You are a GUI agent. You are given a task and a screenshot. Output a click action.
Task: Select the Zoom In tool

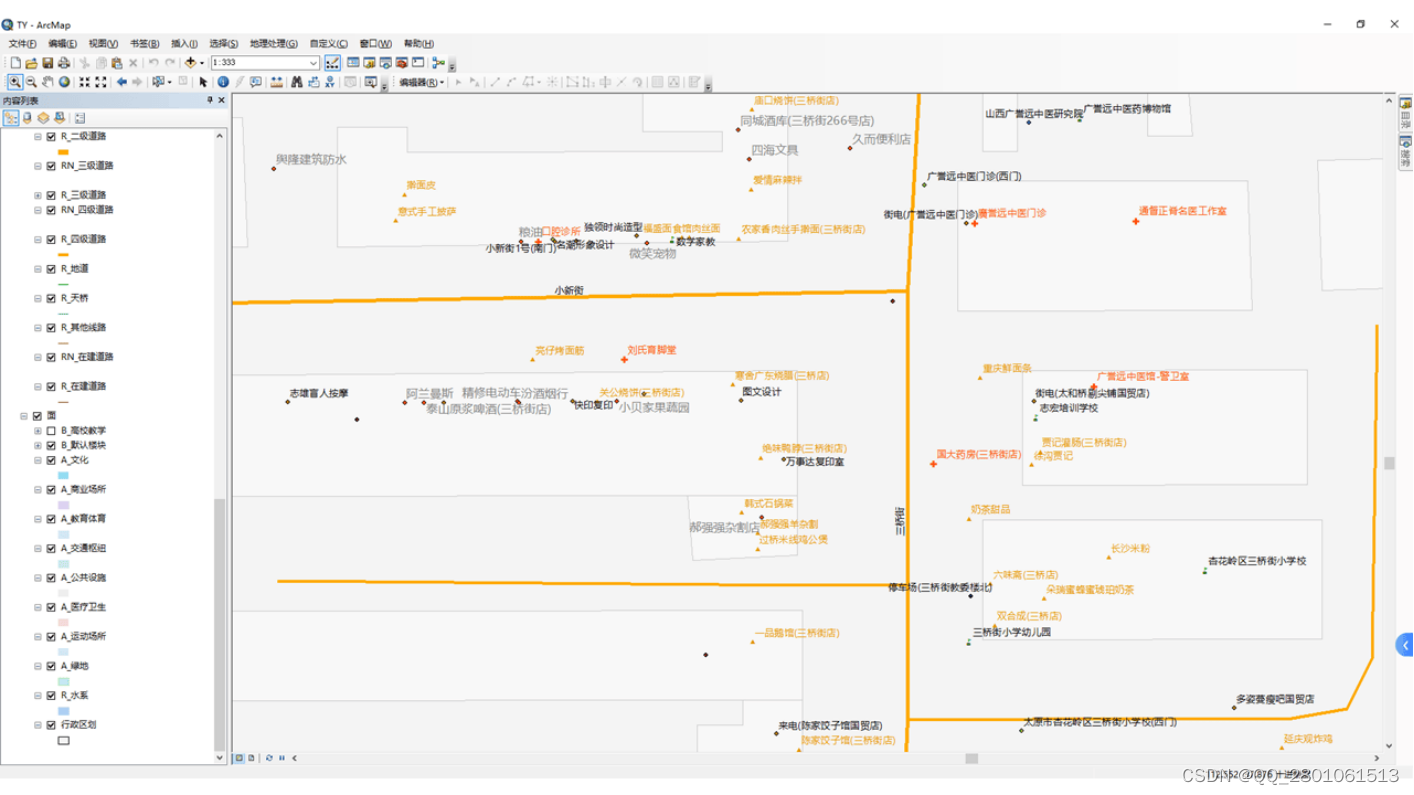point(15,82)
